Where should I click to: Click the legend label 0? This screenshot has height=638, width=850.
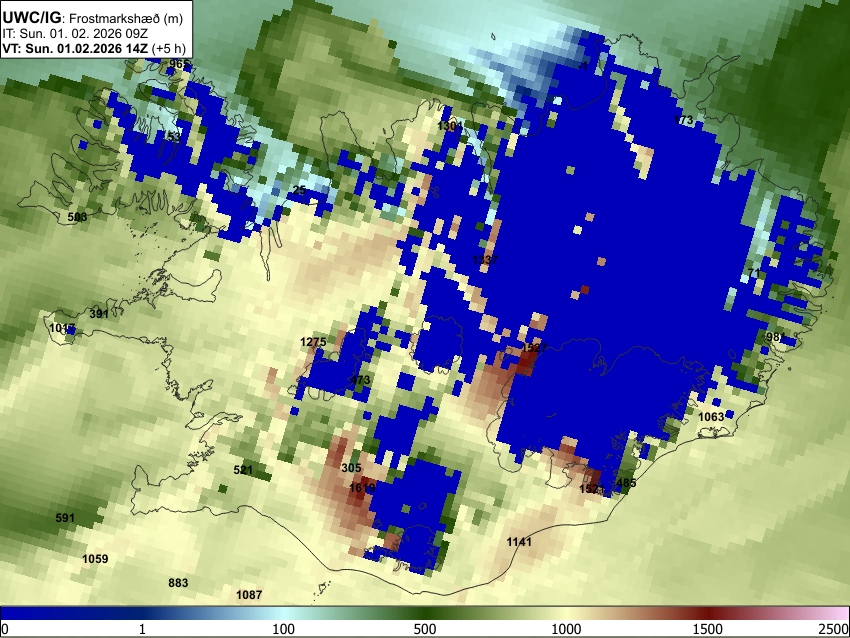(5, 629)
